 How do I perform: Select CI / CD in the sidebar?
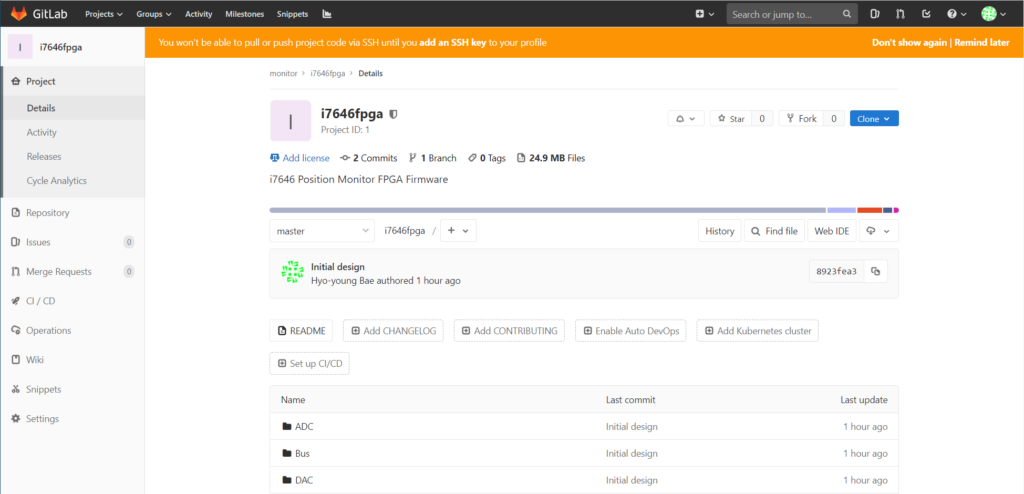(x=41, y=301)
